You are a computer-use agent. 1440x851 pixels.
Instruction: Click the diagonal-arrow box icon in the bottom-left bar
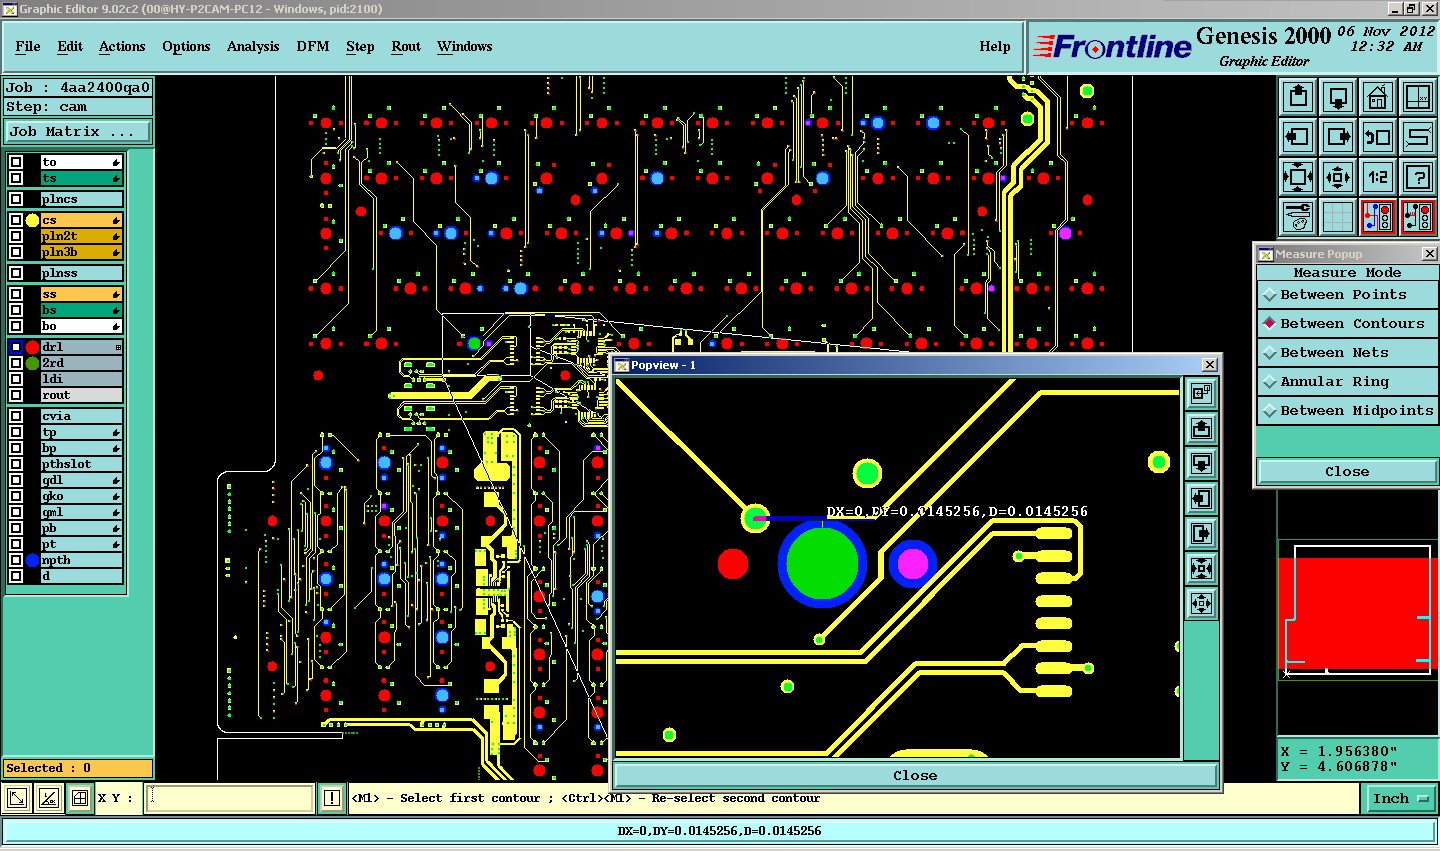click(x=17, y=798)
